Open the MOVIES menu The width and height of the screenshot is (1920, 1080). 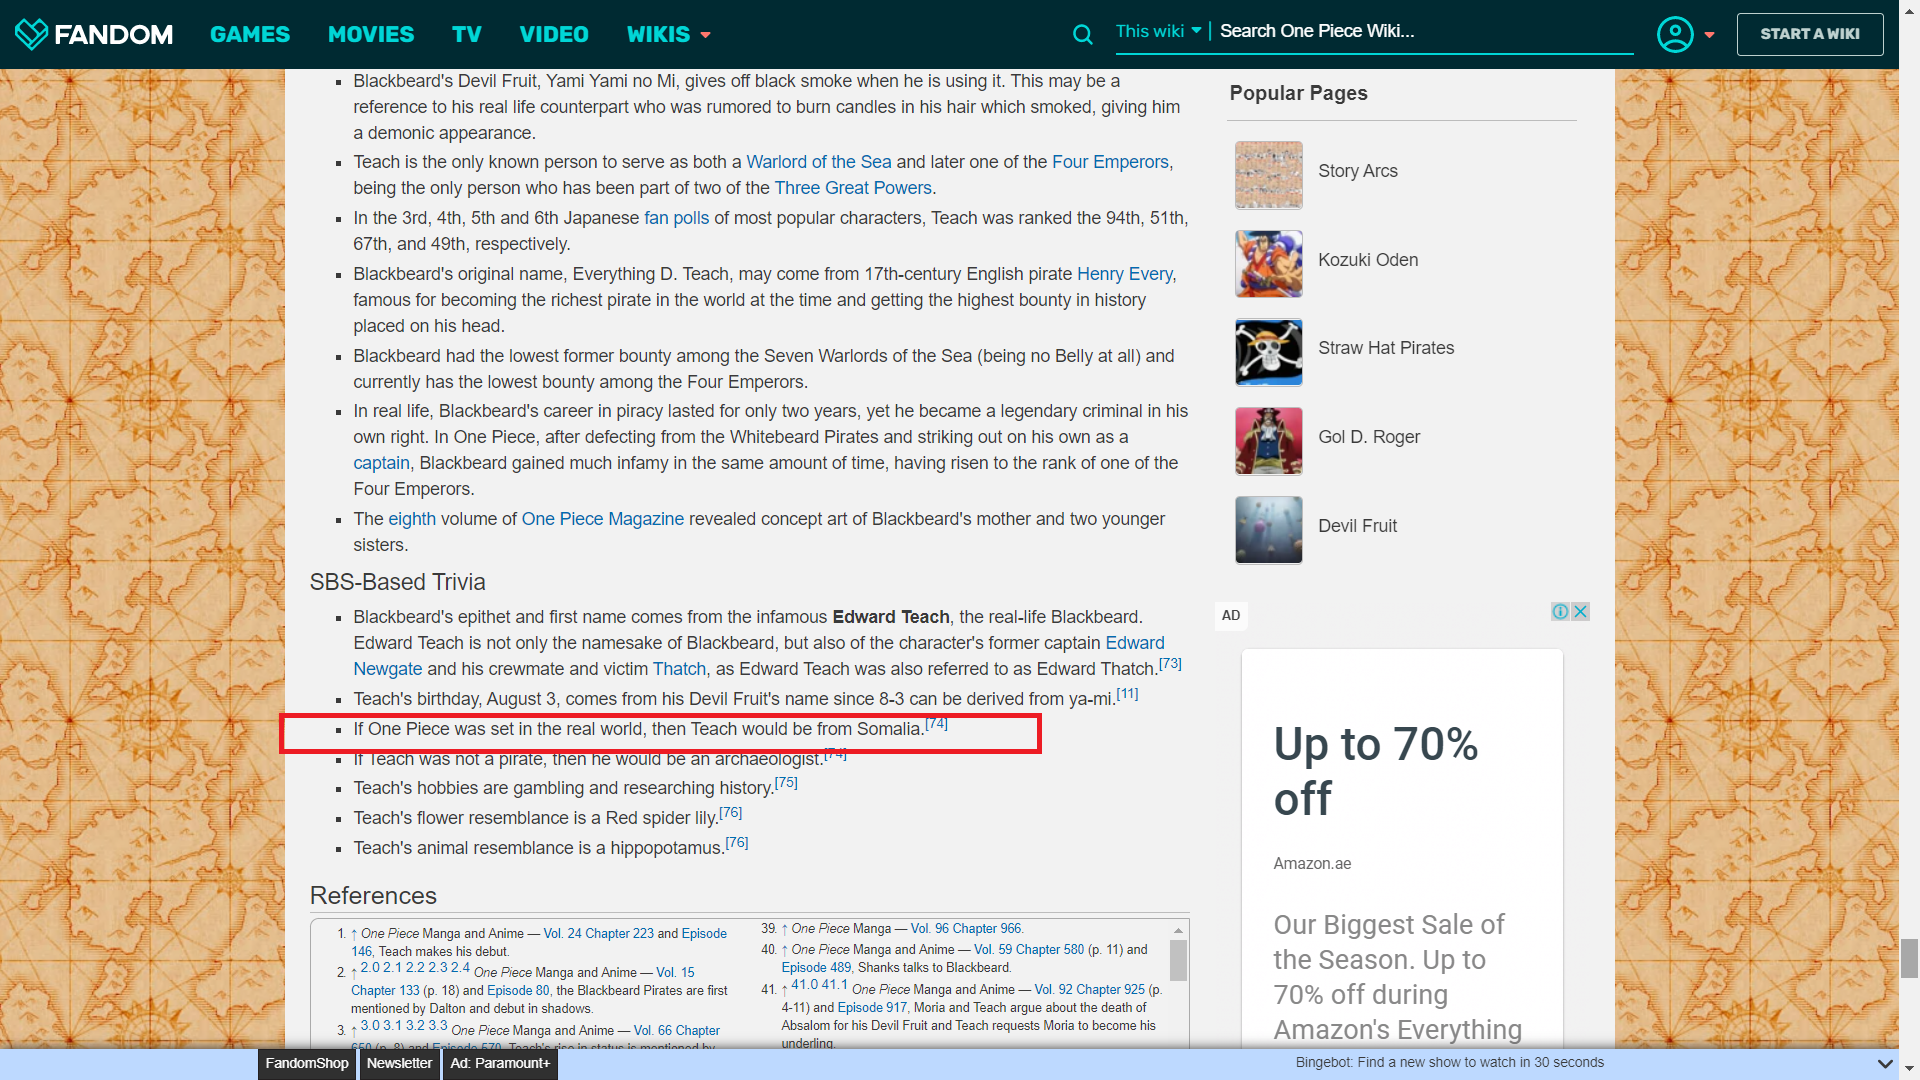pos(371,34)
